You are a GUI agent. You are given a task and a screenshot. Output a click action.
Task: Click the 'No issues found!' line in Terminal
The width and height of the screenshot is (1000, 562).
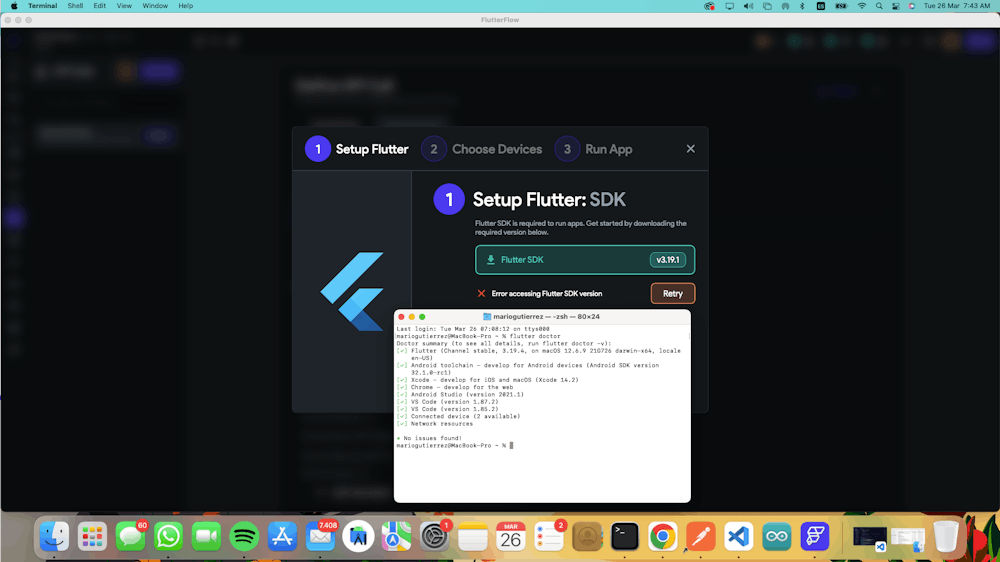[429, 438]
